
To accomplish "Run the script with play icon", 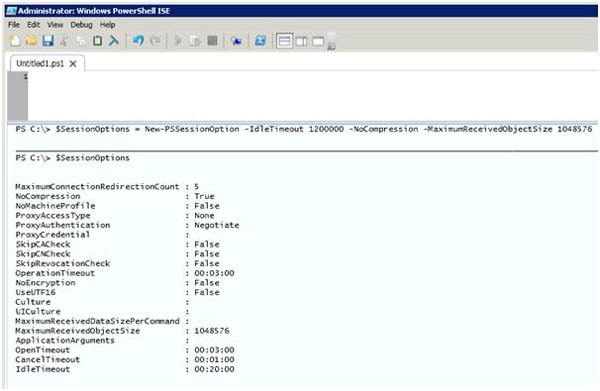I will click(178, 41).
